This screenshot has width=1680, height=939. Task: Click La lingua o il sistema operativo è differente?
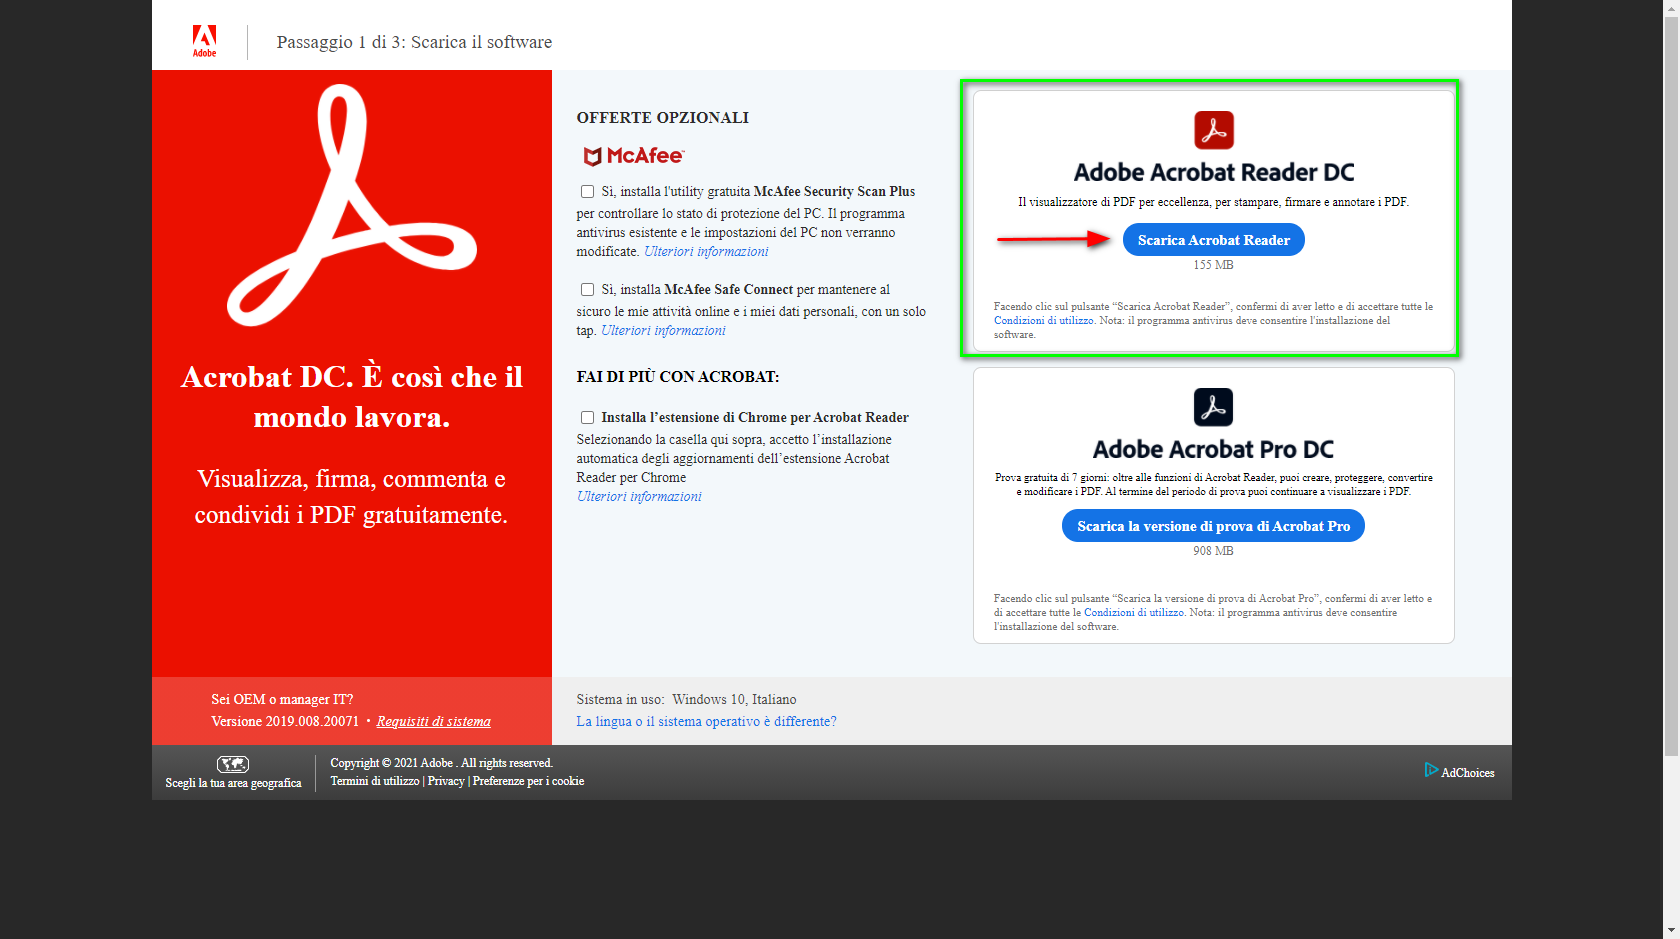coord(706,722)
